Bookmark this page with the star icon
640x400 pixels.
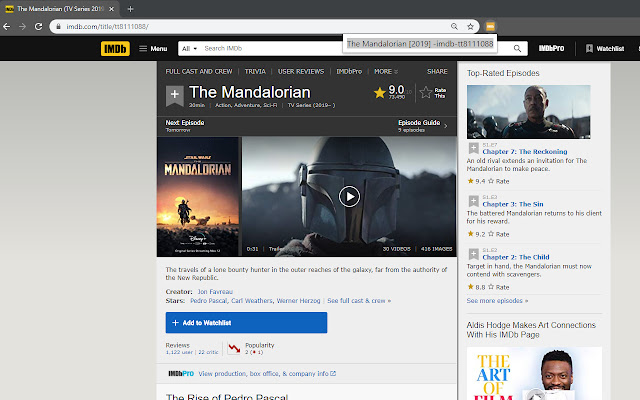coord(470,27)
